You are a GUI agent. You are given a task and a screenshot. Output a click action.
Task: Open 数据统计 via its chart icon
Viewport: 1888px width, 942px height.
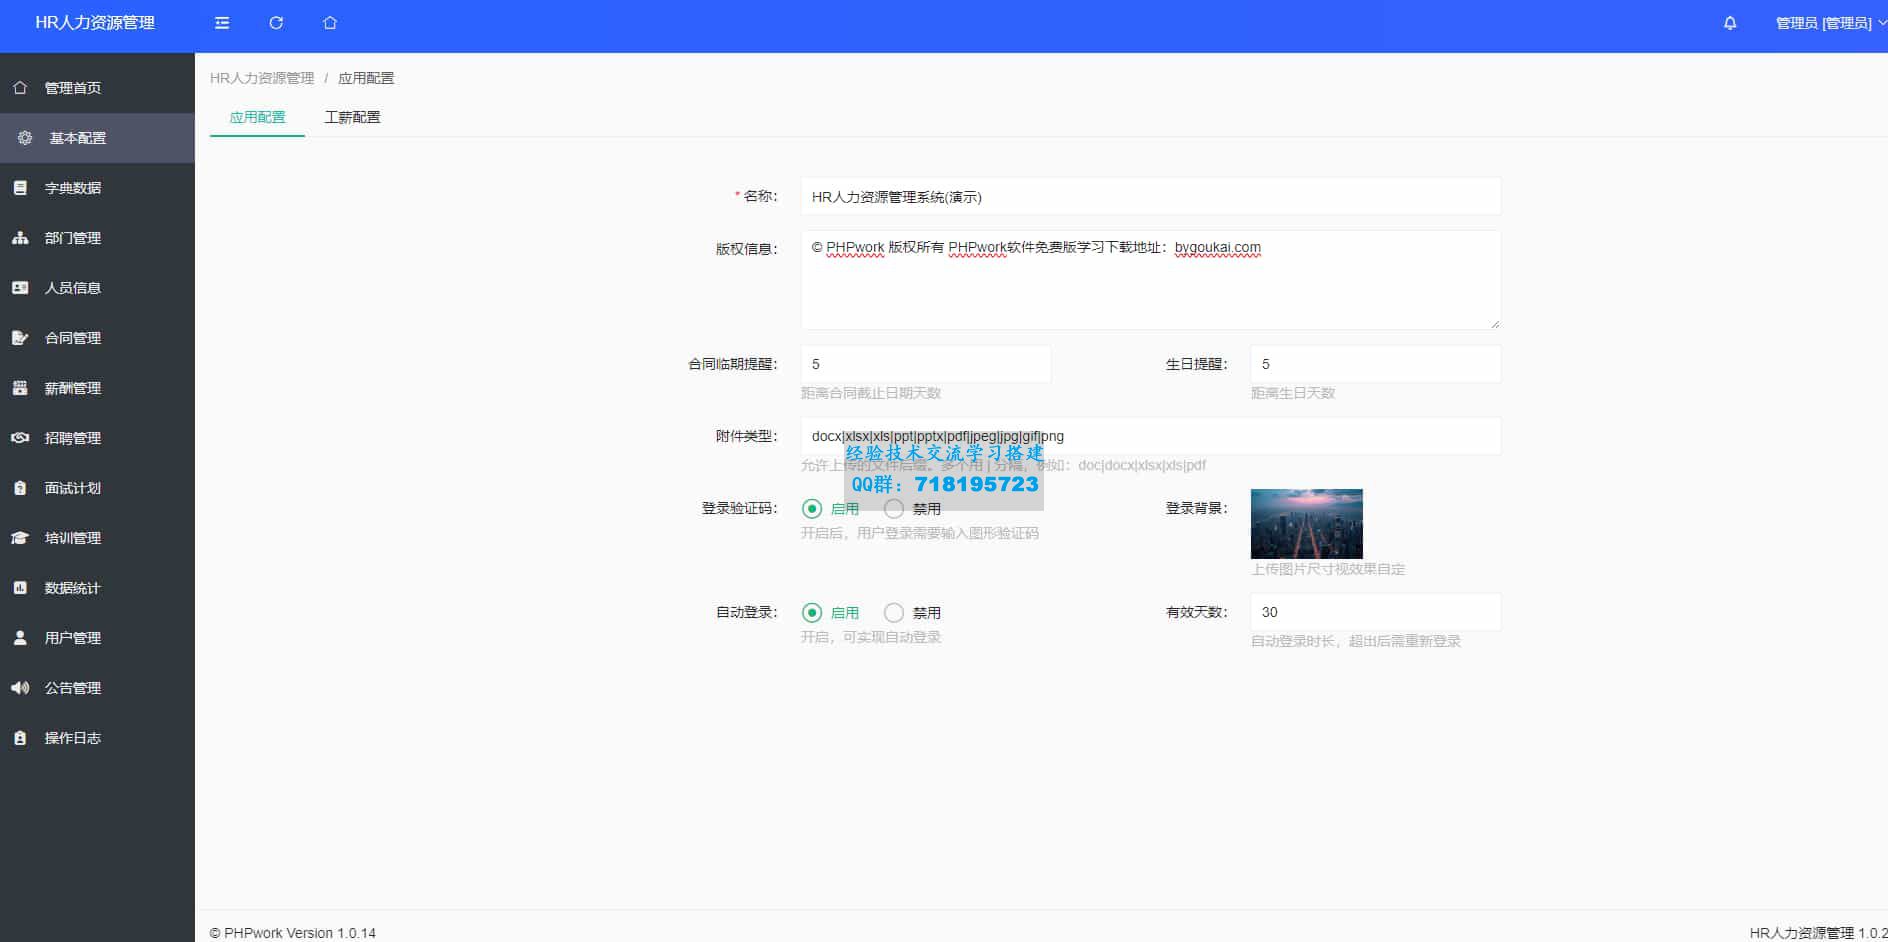pyautogui.click(x=20, y=588)
